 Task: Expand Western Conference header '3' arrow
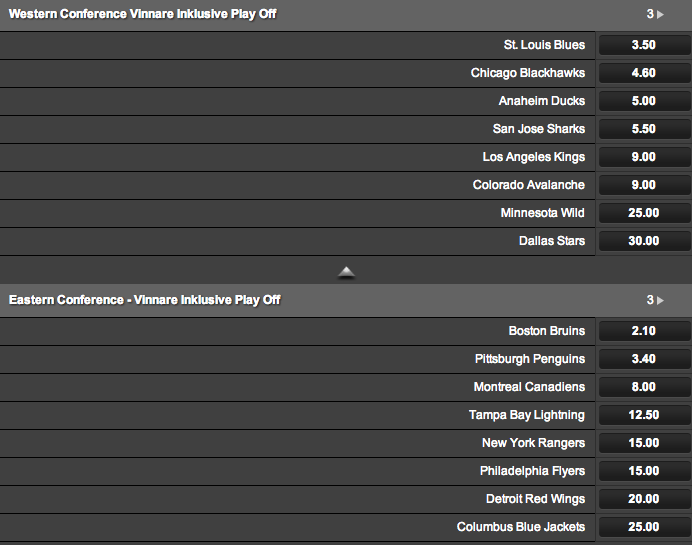coord(655,14)
